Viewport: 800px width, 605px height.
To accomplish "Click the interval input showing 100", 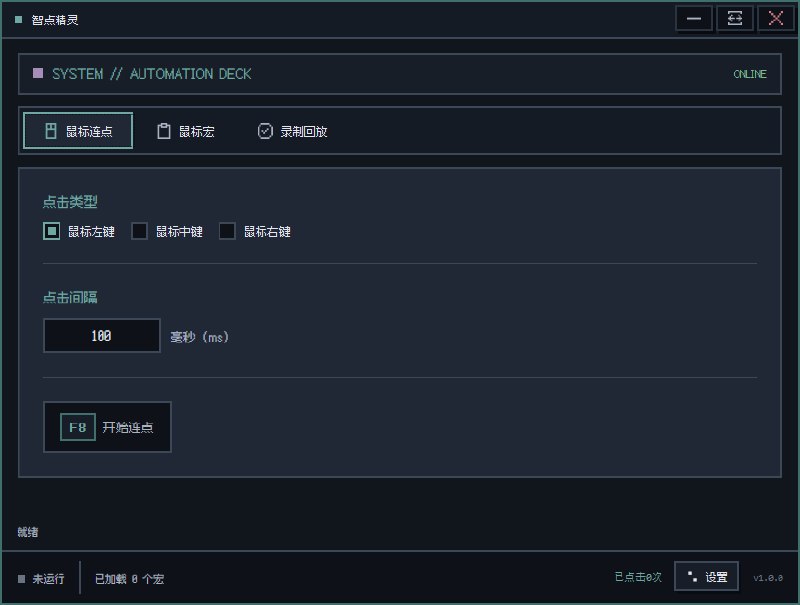I will pos(102,335).
